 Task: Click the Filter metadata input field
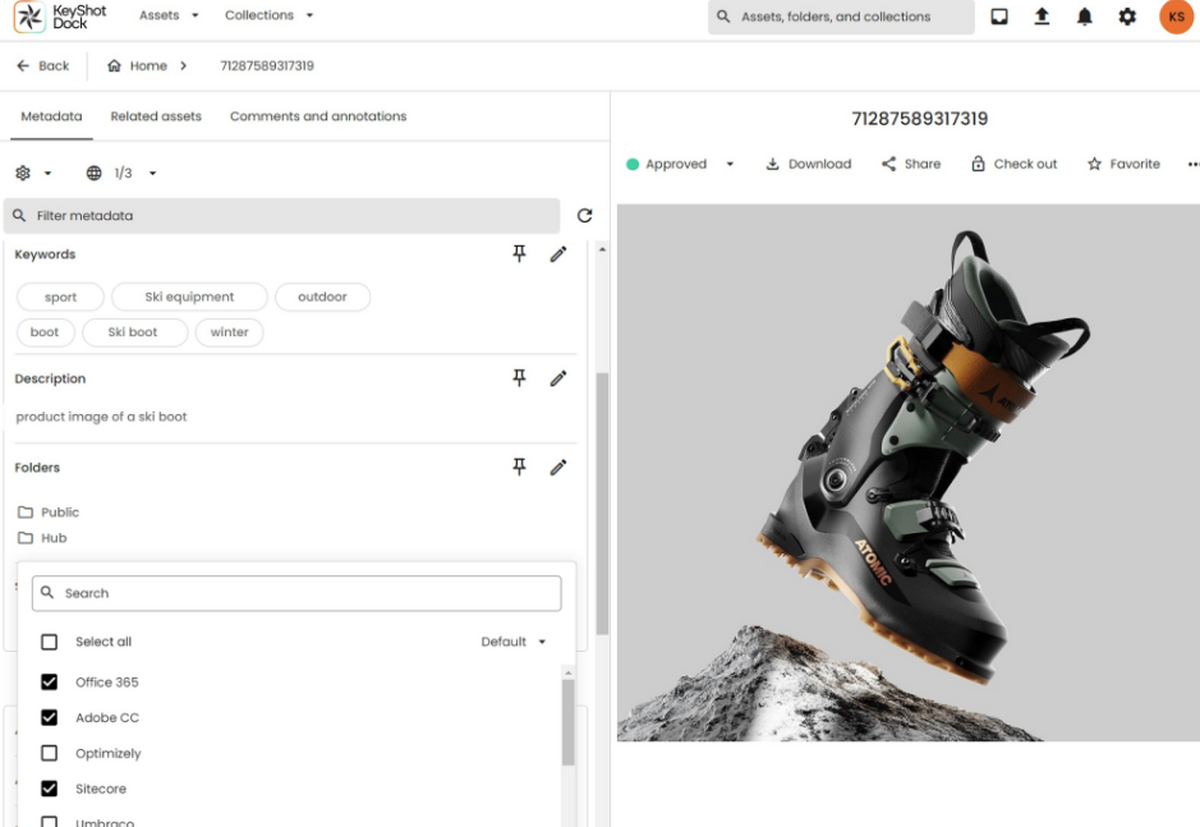282,215
